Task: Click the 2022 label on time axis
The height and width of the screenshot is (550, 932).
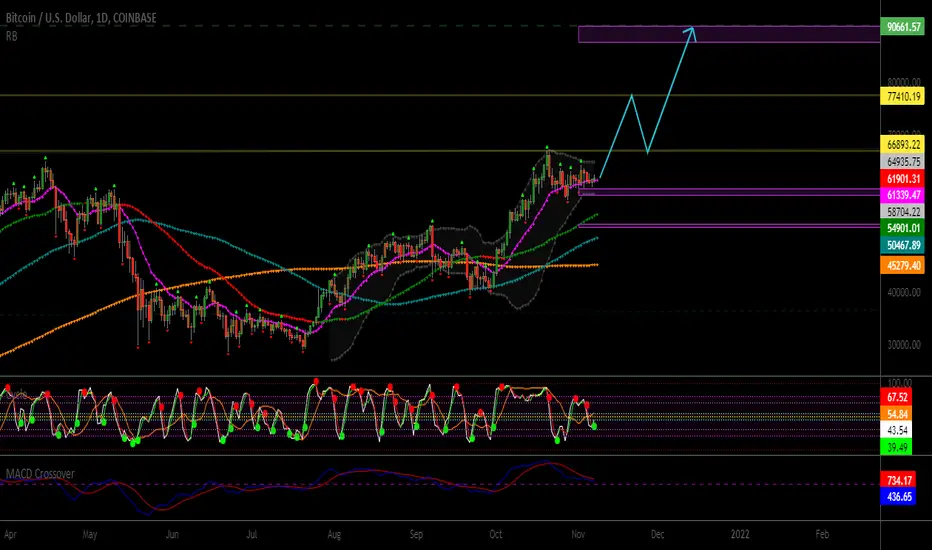Action: click(740, 534)
